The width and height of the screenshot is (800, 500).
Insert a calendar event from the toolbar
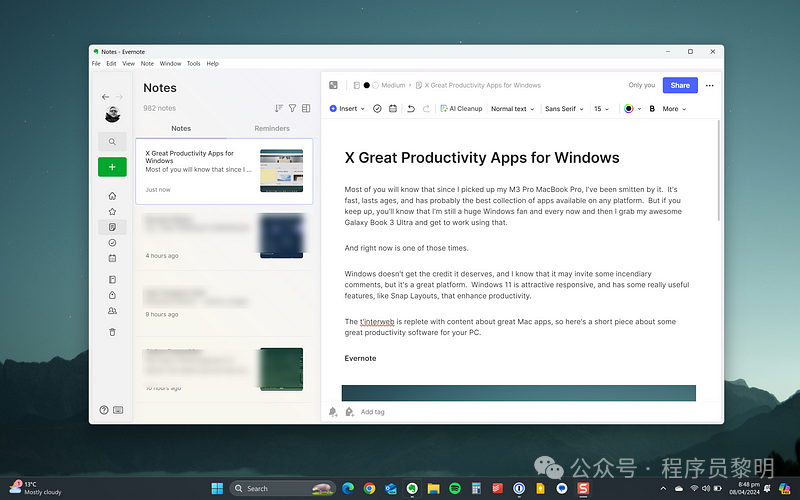(393, 109)
